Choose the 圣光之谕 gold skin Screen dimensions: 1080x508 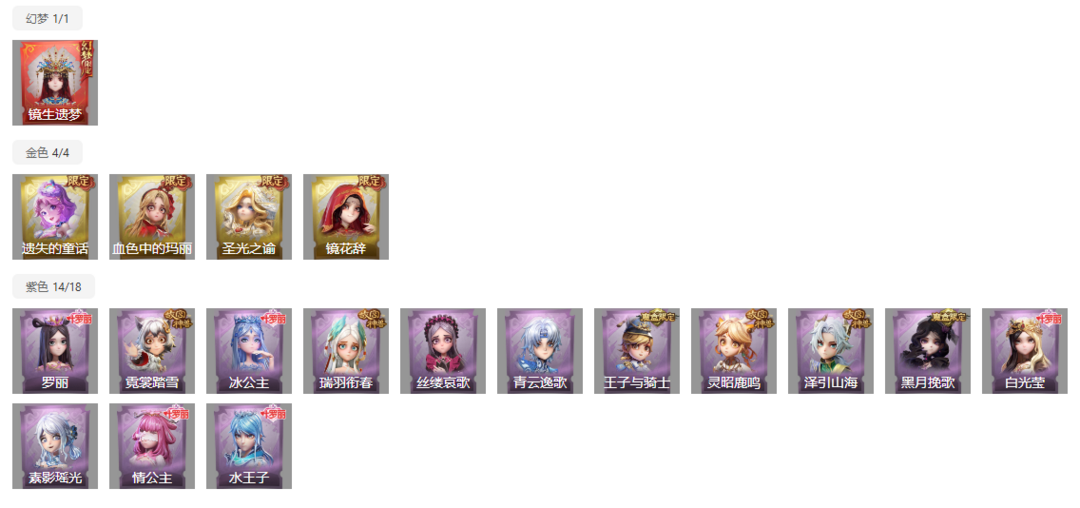coord(249,217)
